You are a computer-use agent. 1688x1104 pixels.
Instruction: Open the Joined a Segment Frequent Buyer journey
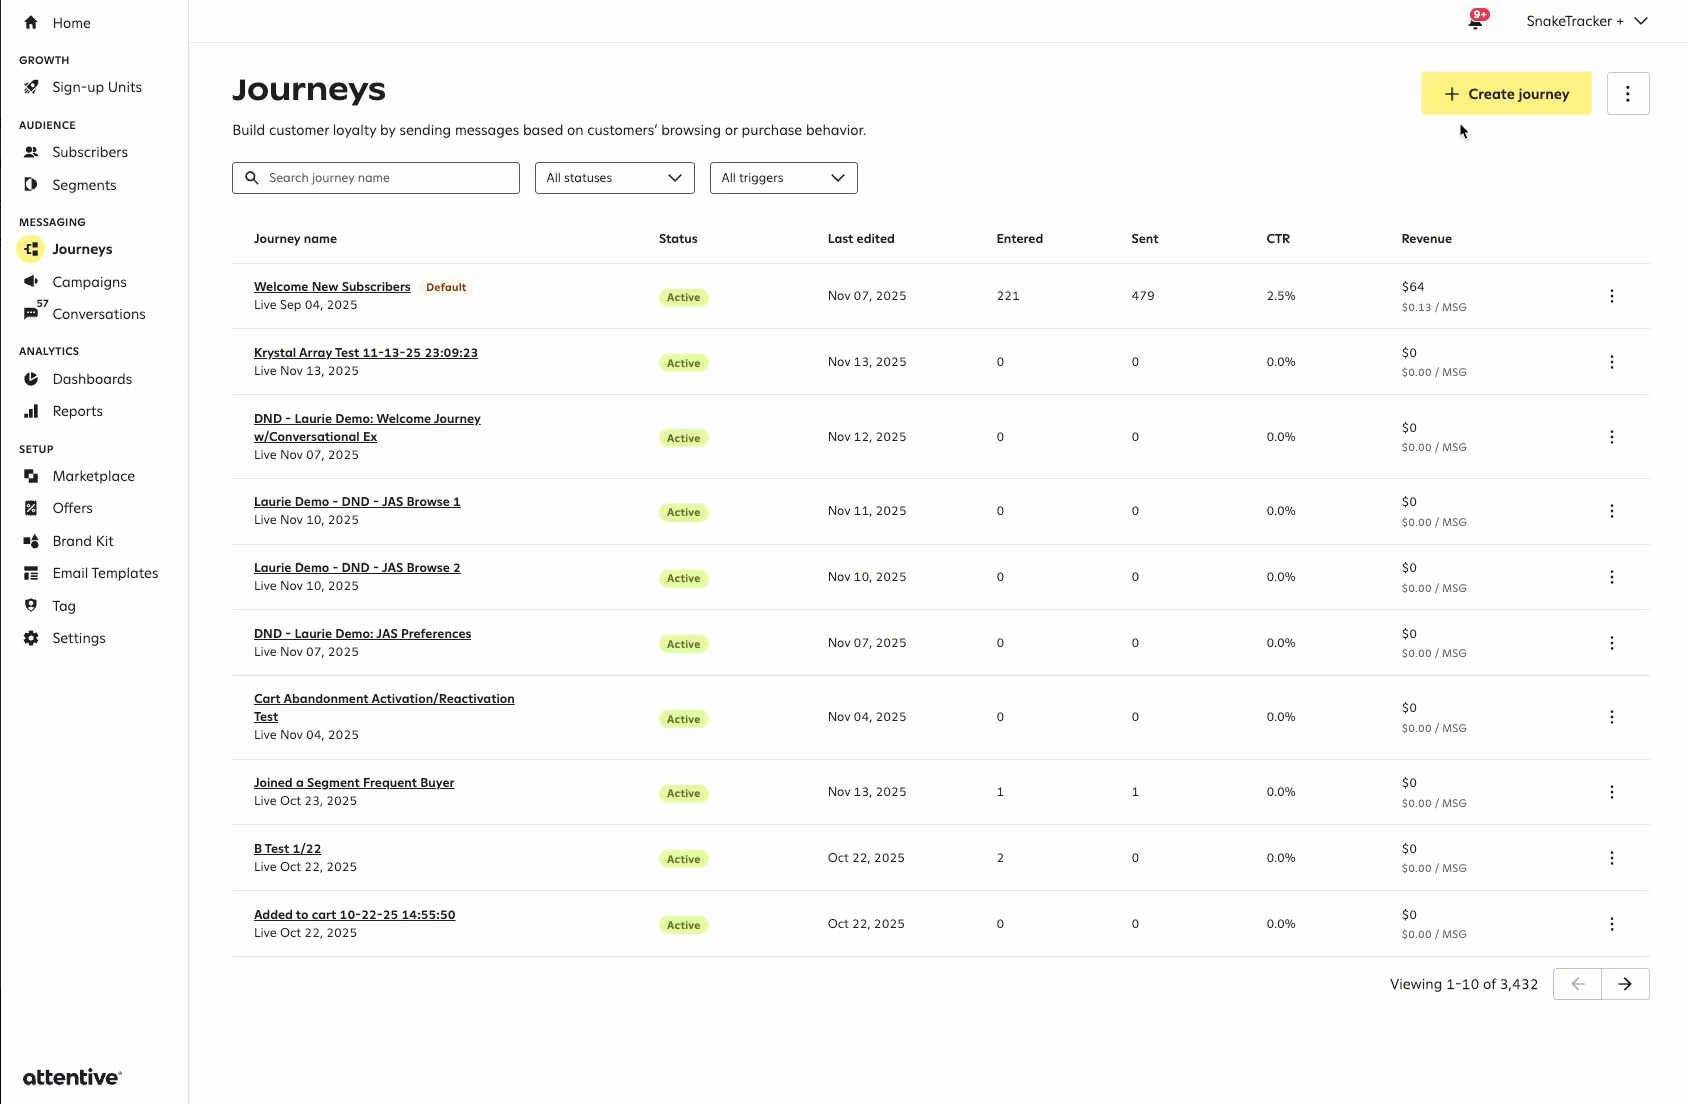point(354,783)
